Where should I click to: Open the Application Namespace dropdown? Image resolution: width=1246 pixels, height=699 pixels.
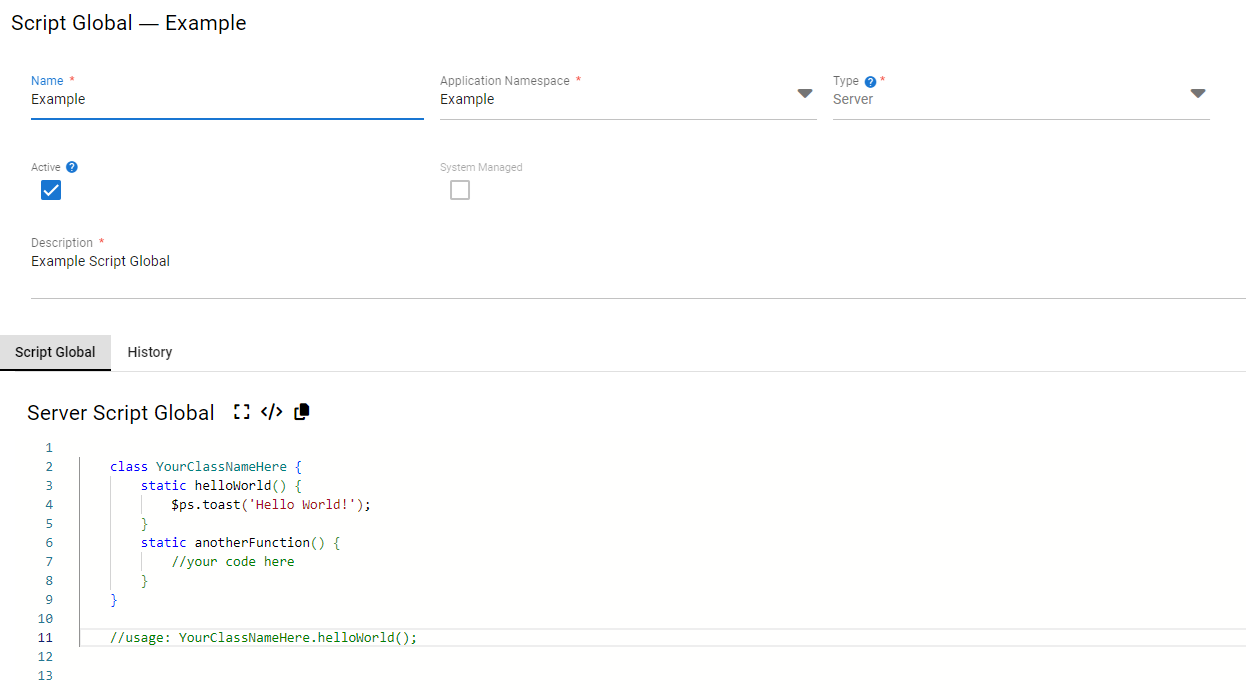805,93
